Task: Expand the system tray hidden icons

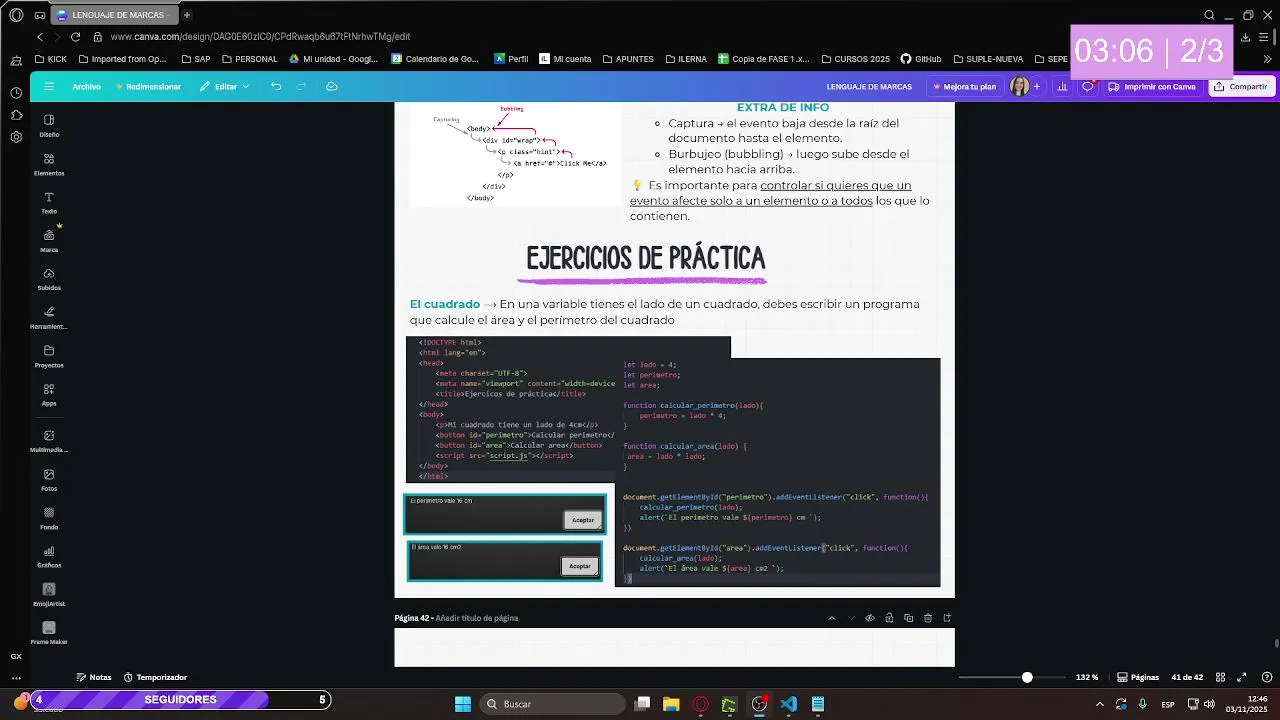Action: click(x=1100, y=704)
